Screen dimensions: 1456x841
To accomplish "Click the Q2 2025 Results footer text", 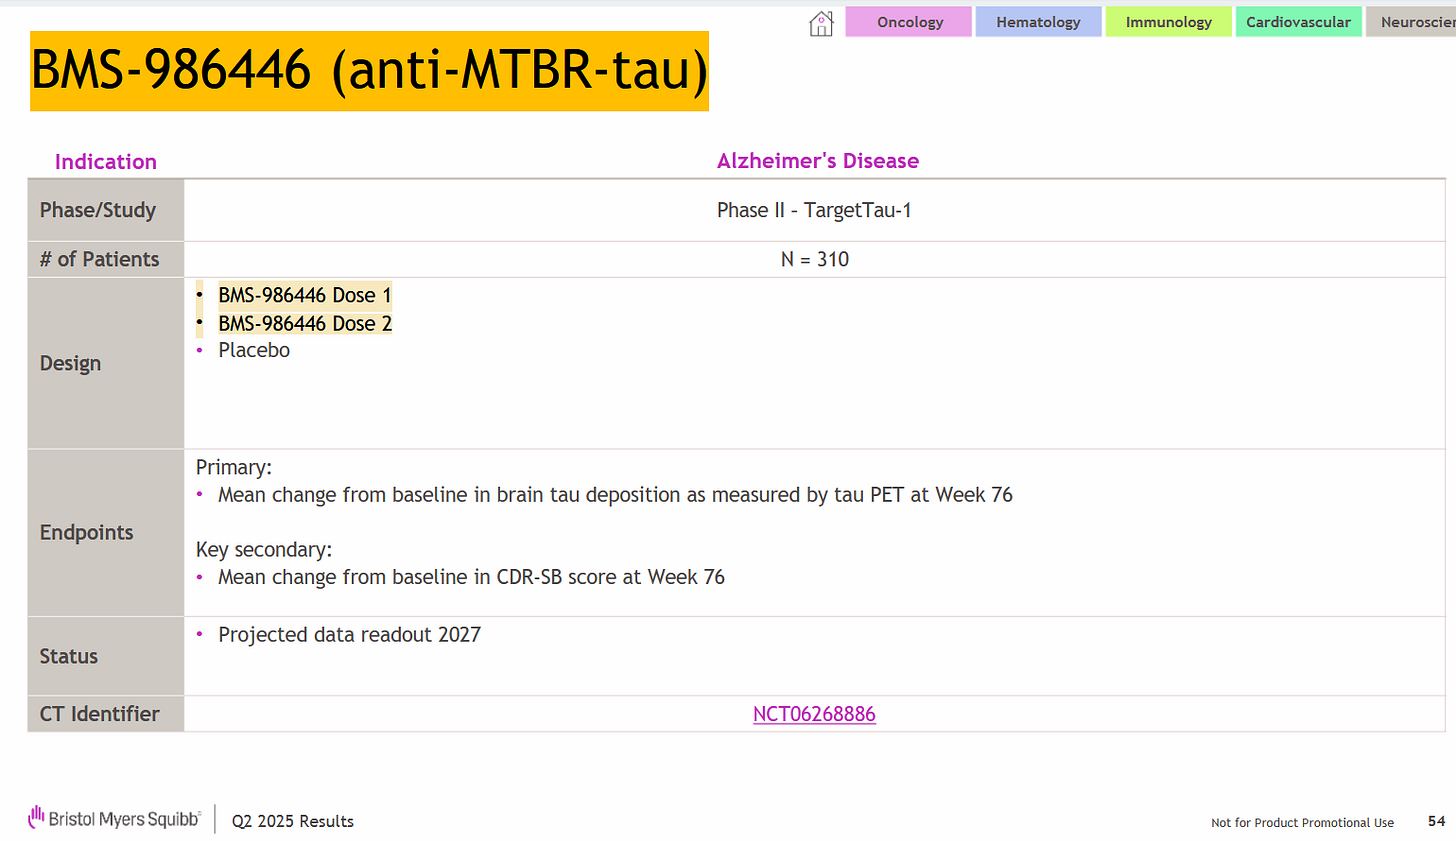I will click(293, 821).
